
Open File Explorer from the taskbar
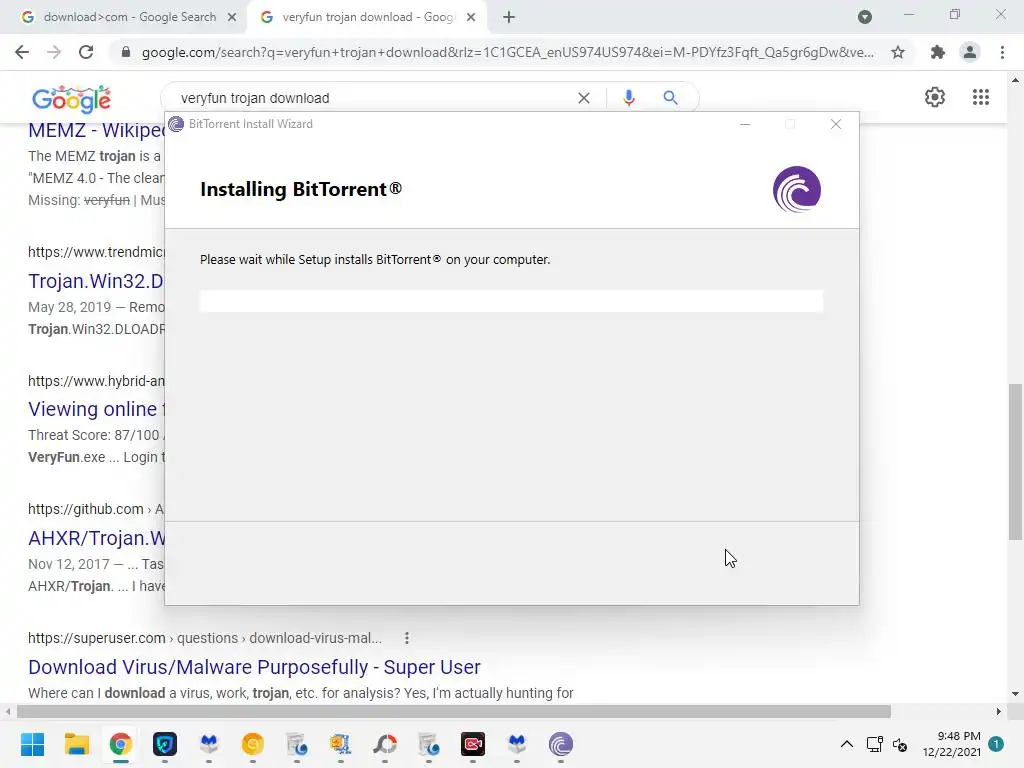(76, 744)
